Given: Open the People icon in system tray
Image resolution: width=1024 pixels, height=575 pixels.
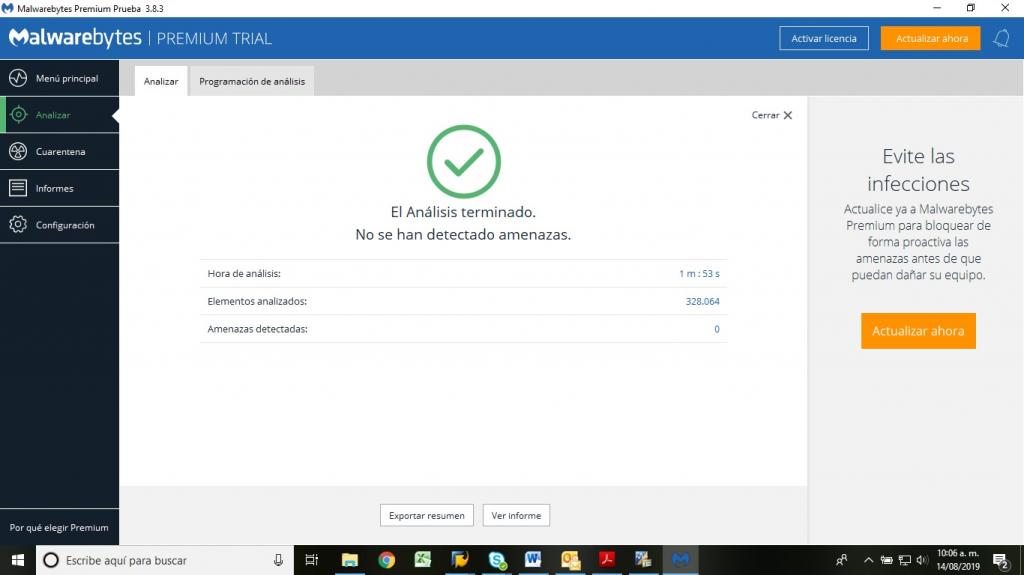Looking at the screenshot, I should tap(842, 560).
